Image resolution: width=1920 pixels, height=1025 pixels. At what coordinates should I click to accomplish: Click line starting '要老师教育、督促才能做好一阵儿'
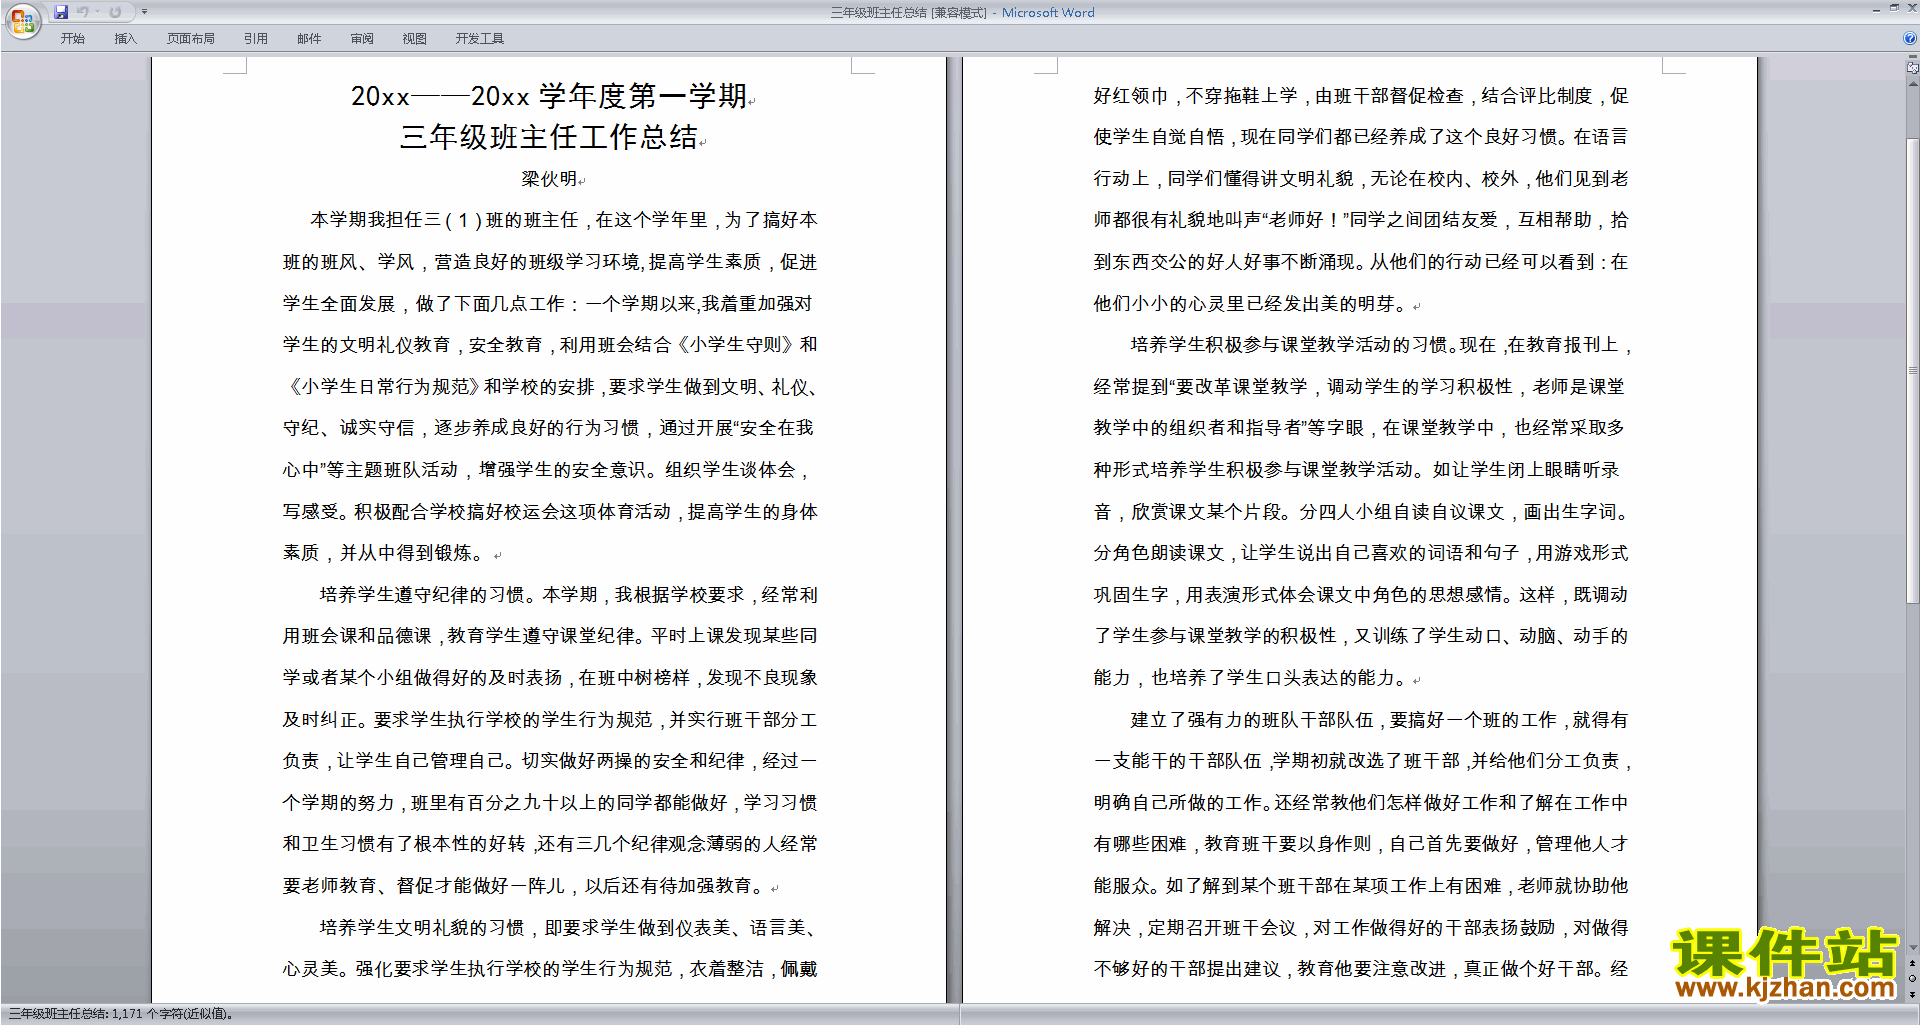(525, 886)
